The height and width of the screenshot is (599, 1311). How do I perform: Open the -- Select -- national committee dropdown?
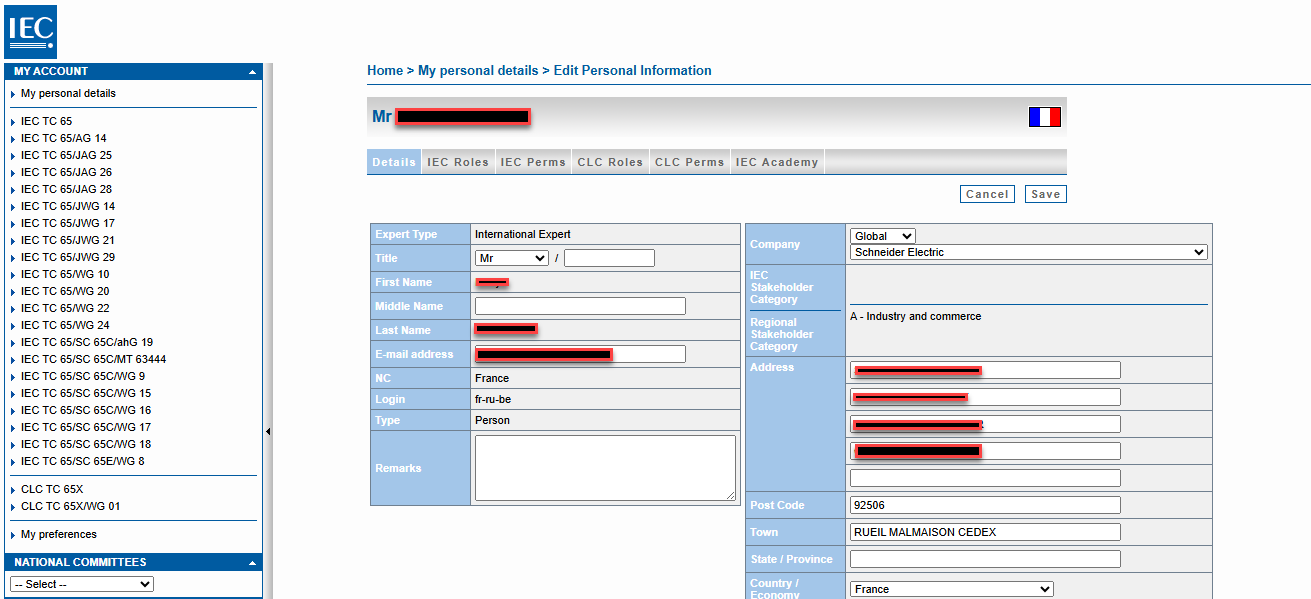80,583
